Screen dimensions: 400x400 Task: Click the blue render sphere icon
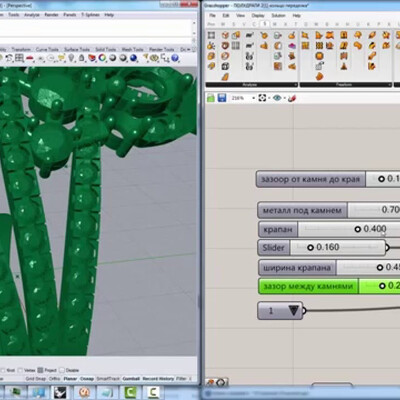134,58
